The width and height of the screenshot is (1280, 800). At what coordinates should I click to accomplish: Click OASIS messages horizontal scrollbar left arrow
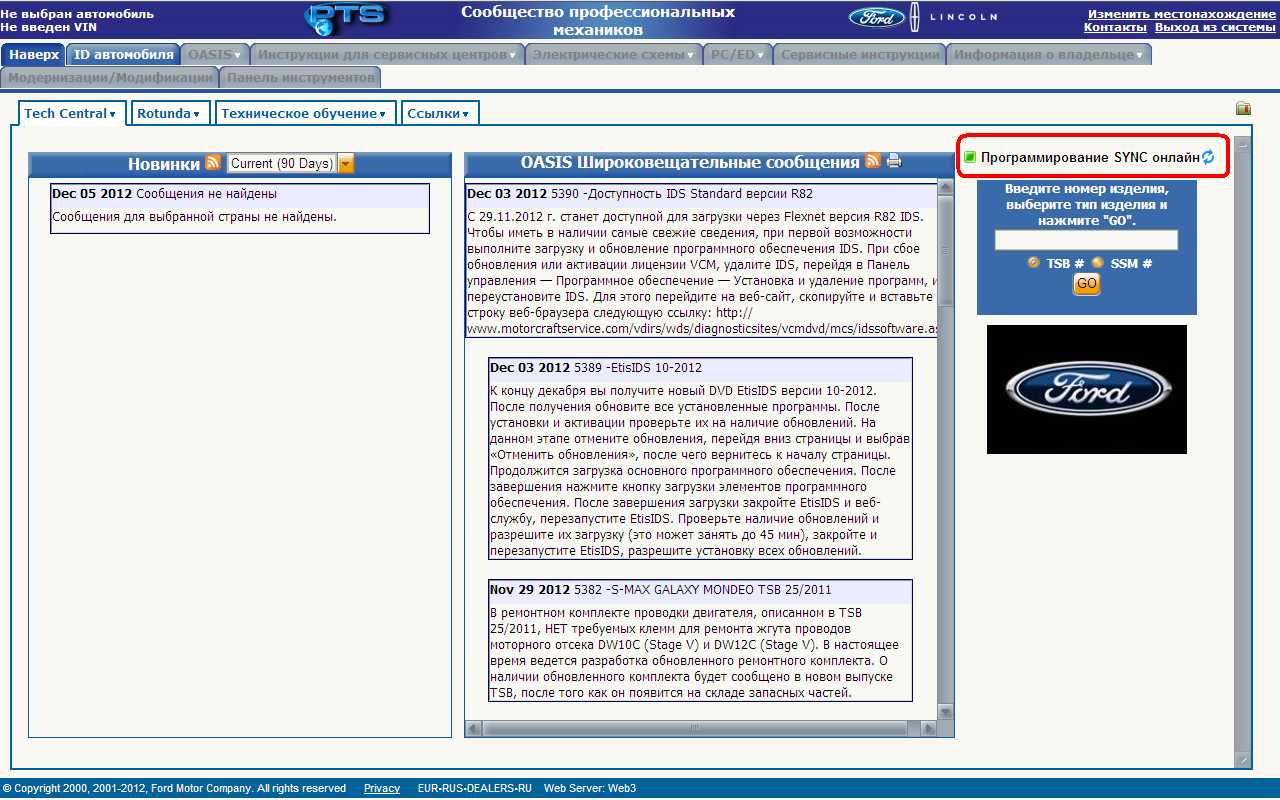(474, 729)
